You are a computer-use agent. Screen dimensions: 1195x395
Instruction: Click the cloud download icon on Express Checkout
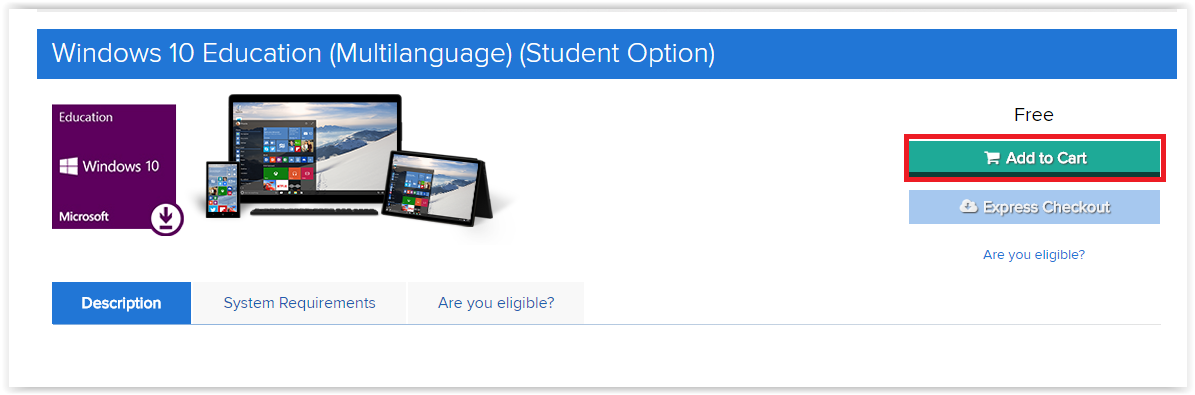click(969, 207)
